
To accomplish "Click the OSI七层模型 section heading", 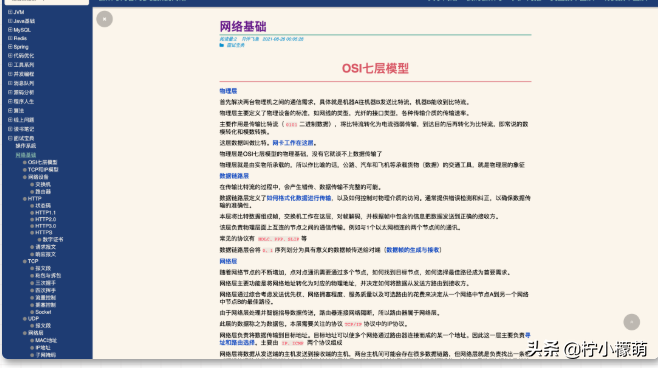I will click(375, 68).
